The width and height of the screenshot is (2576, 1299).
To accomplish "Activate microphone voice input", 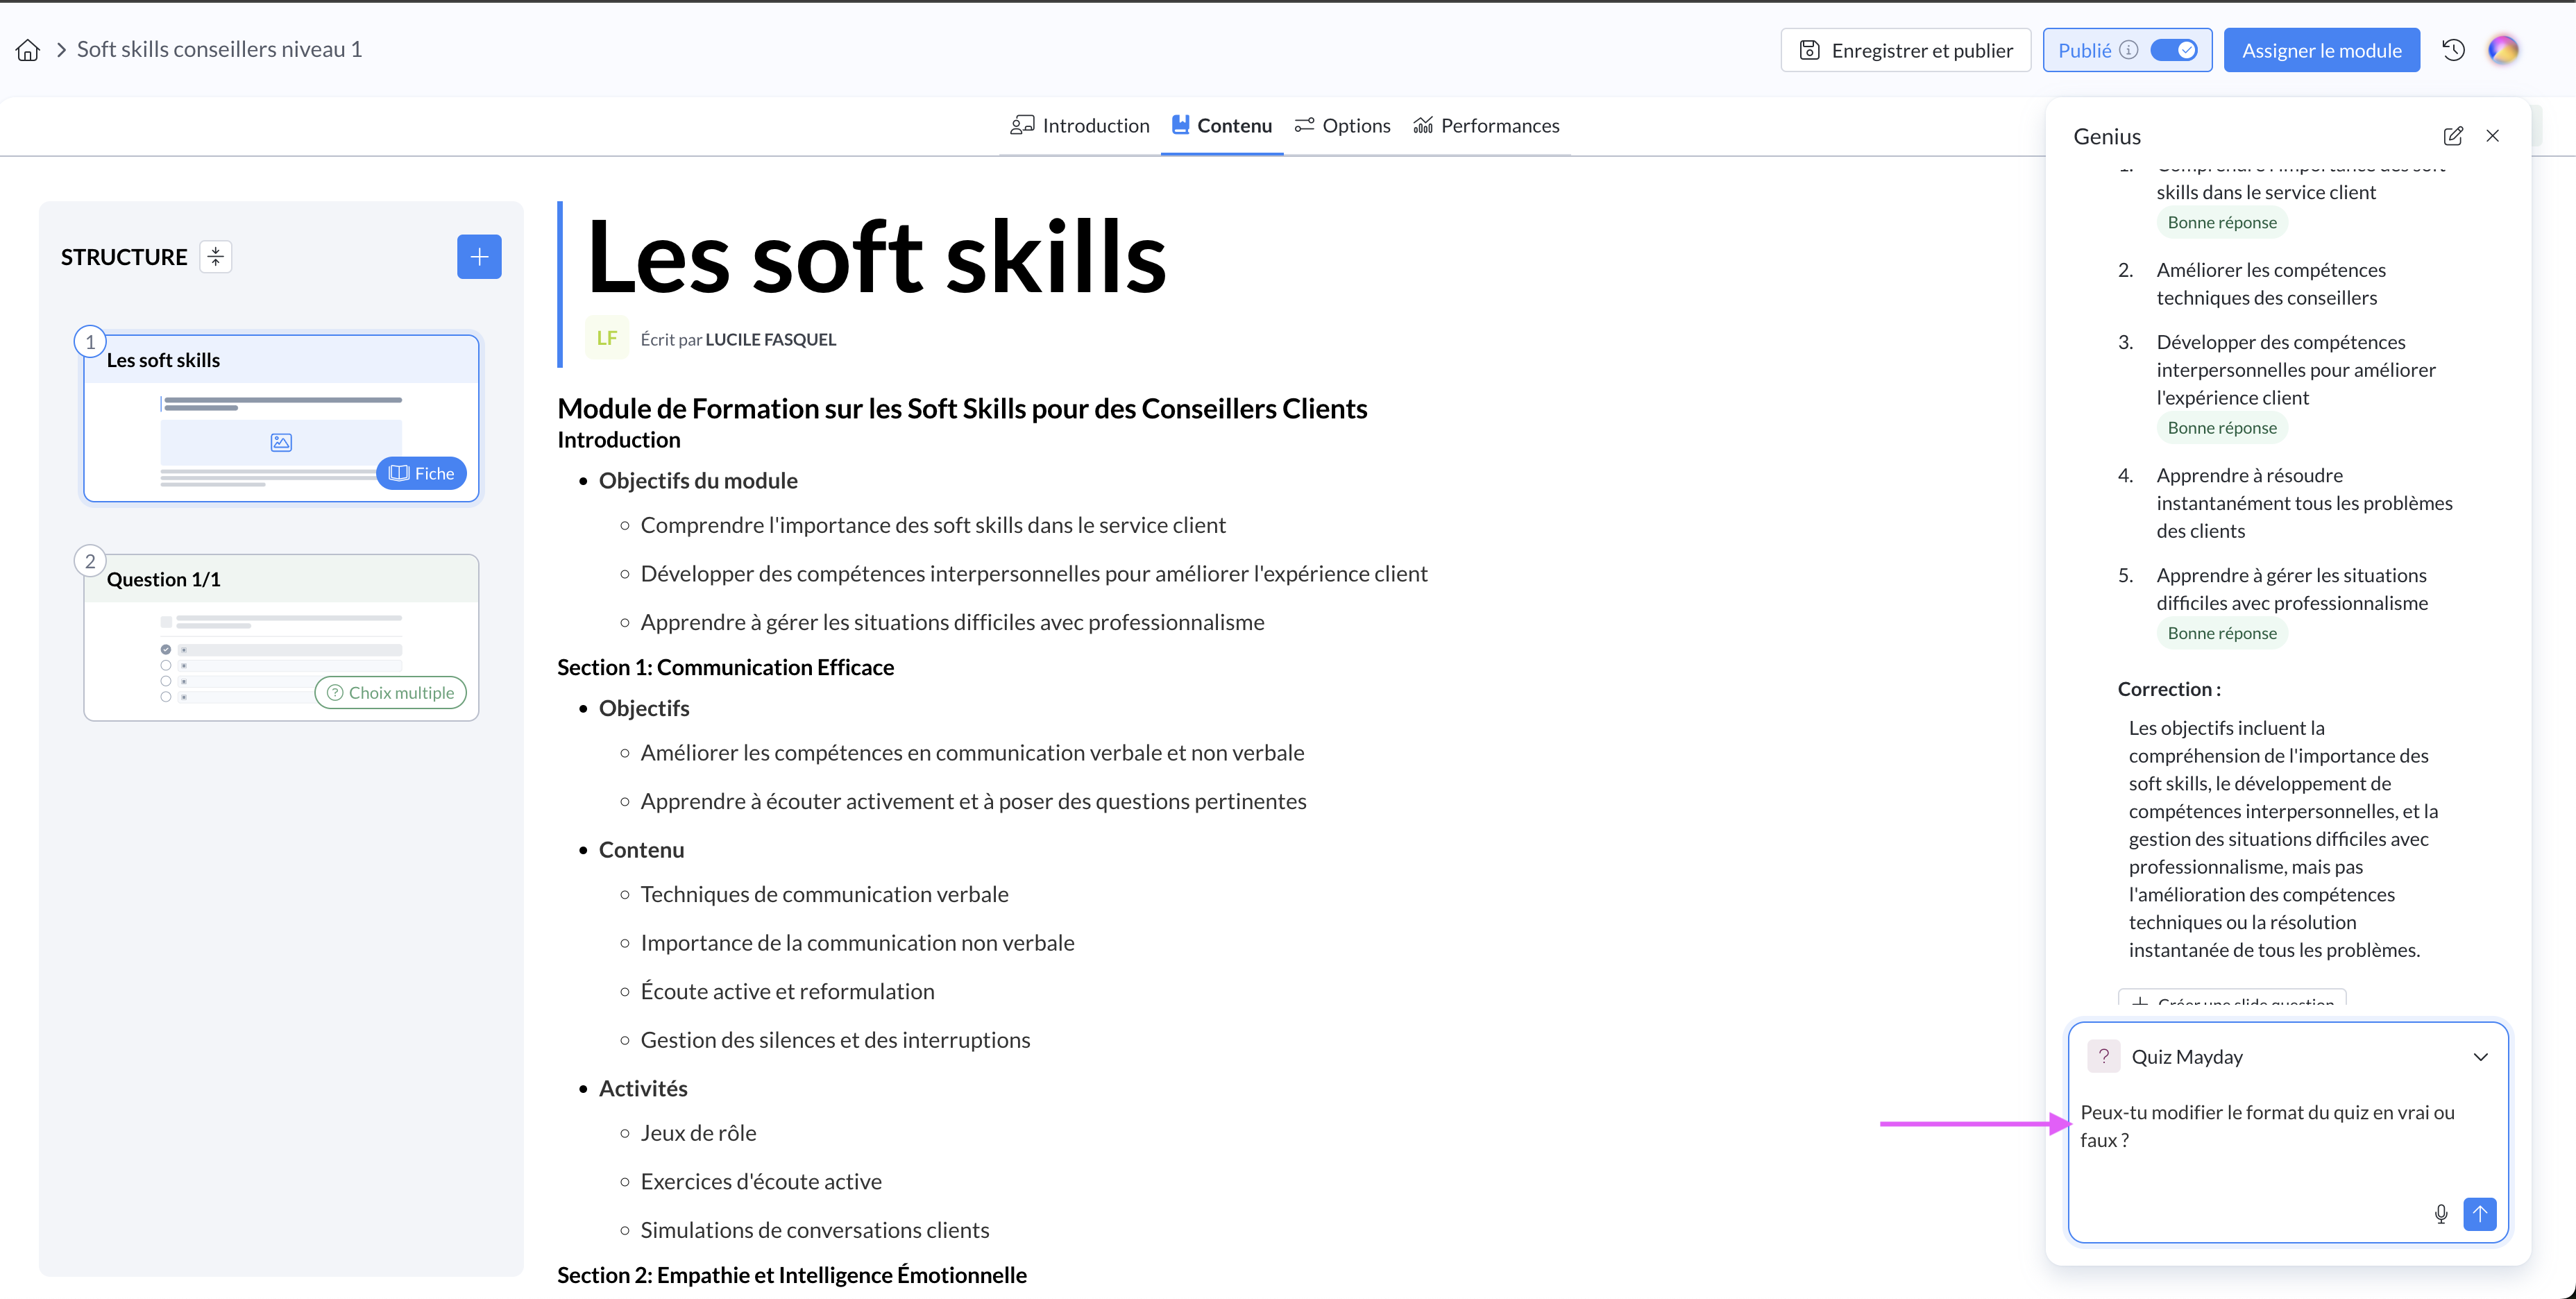I will (2440, 1213).
